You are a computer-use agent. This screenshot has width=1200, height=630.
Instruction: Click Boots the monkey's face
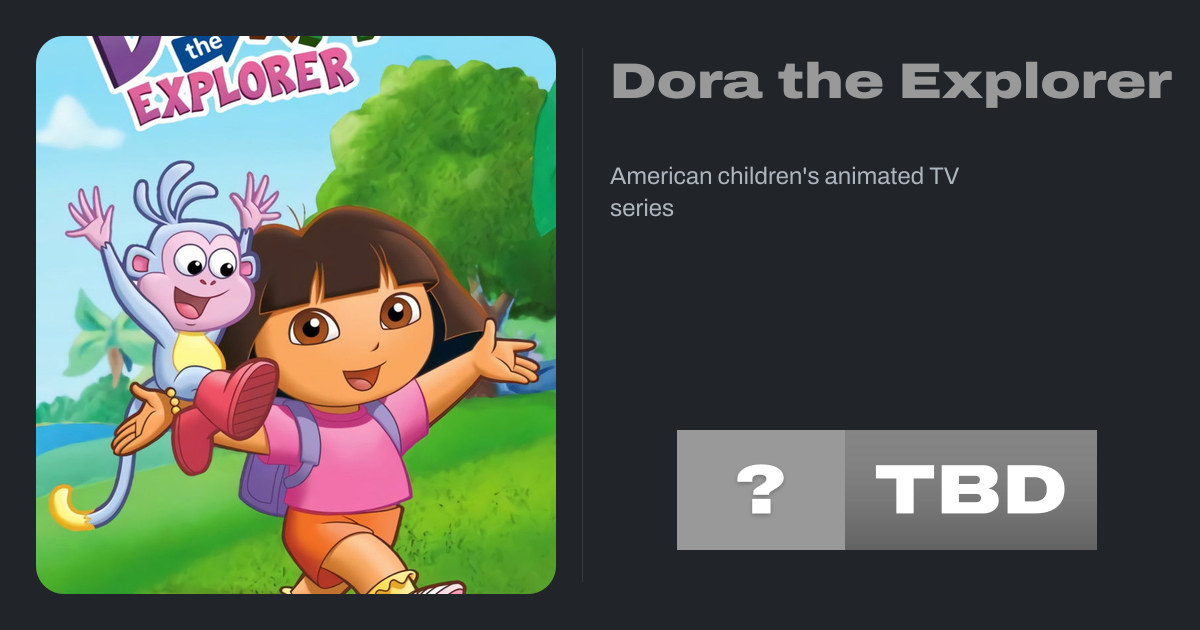[195, 275]
